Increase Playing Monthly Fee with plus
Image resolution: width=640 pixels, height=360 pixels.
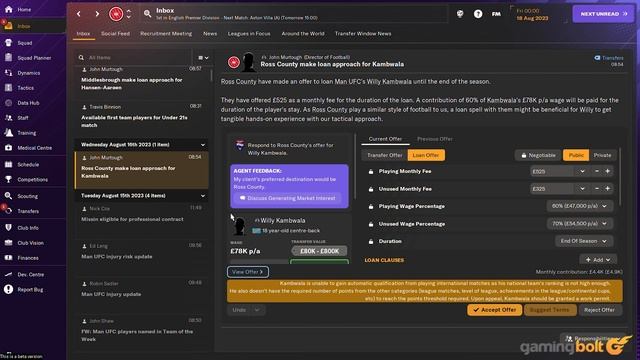[607, 171]
